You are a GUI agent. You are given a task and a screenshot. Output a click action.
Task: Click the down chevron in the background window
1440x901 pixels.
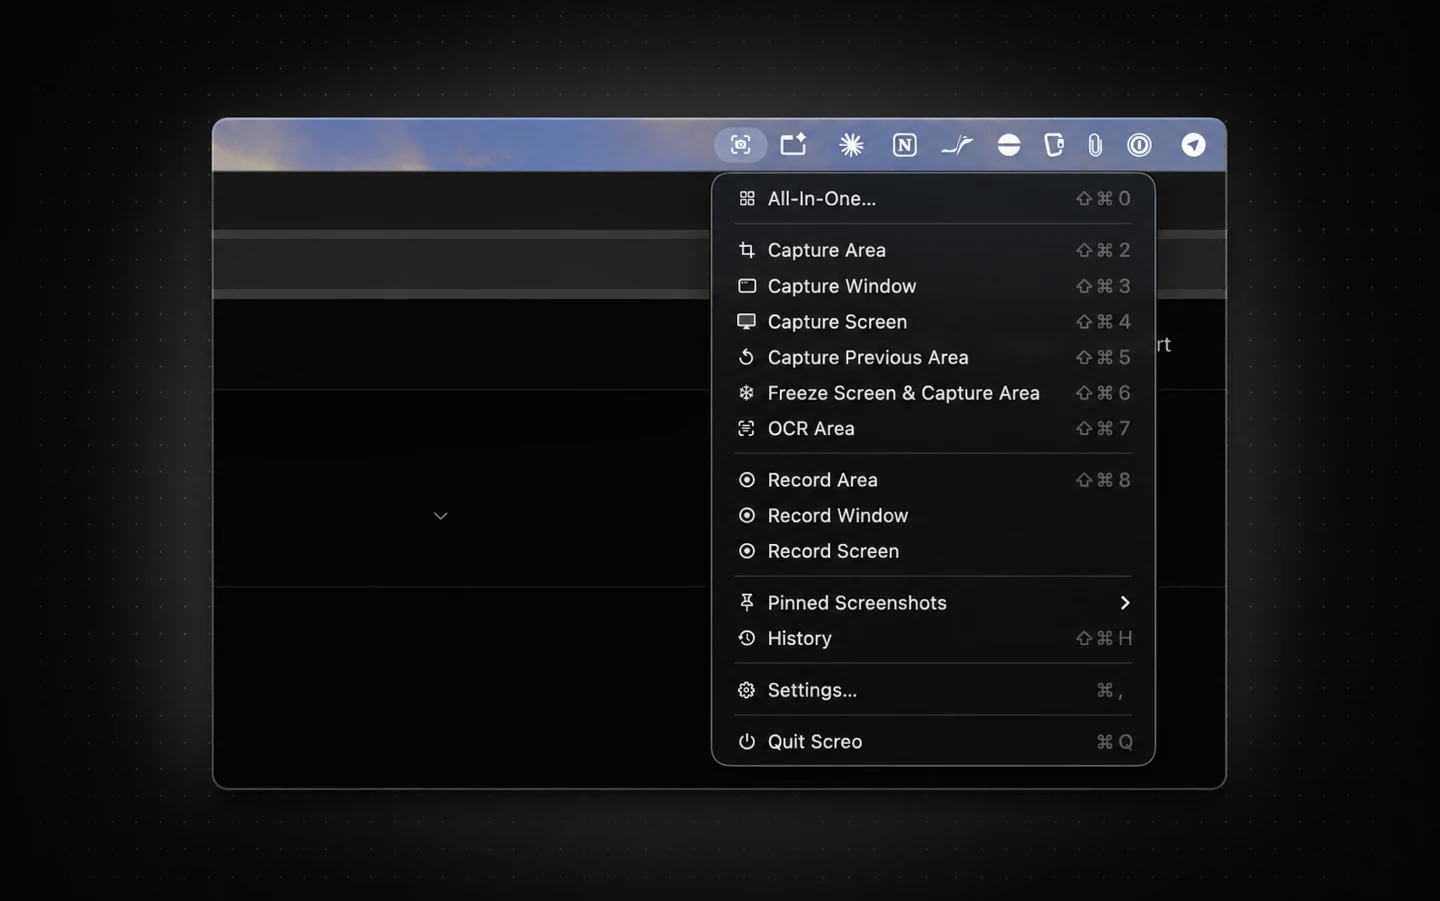click(x=441, y=516)
